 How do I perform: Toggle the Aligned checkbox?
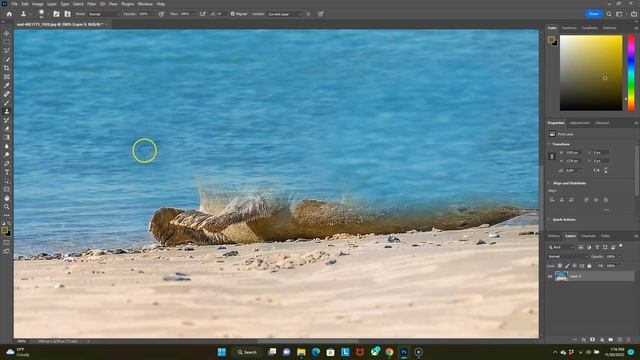[x=232, y=14]
